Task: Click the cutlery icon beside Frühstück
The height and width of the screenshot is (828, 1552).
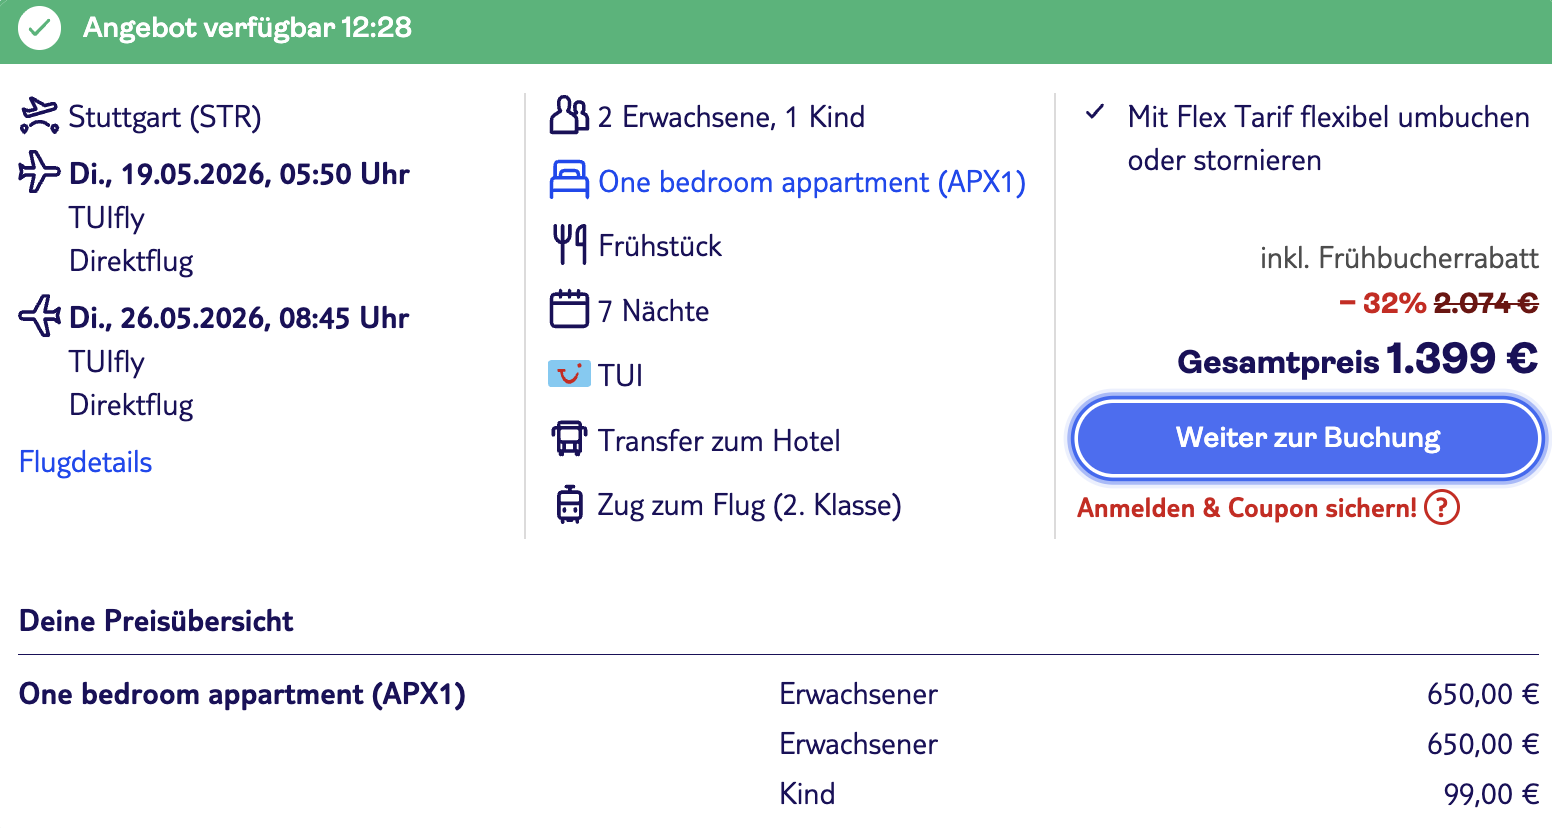Action: coord(569,245)
